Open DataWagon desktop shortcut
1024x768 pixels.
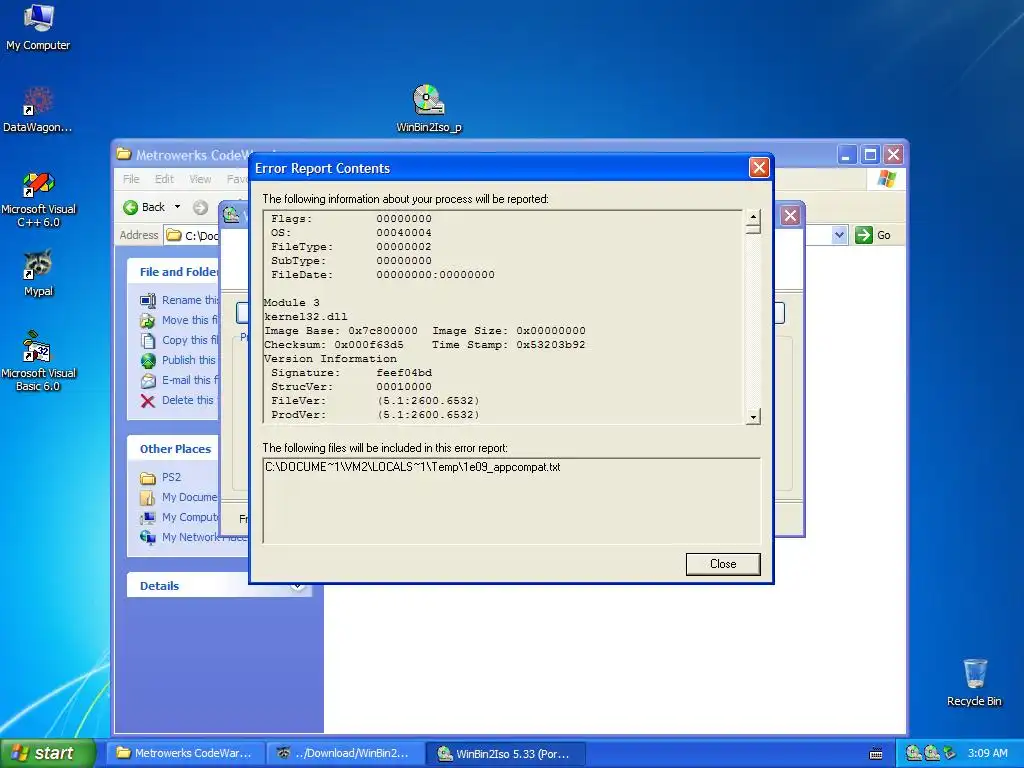point(37,109)
